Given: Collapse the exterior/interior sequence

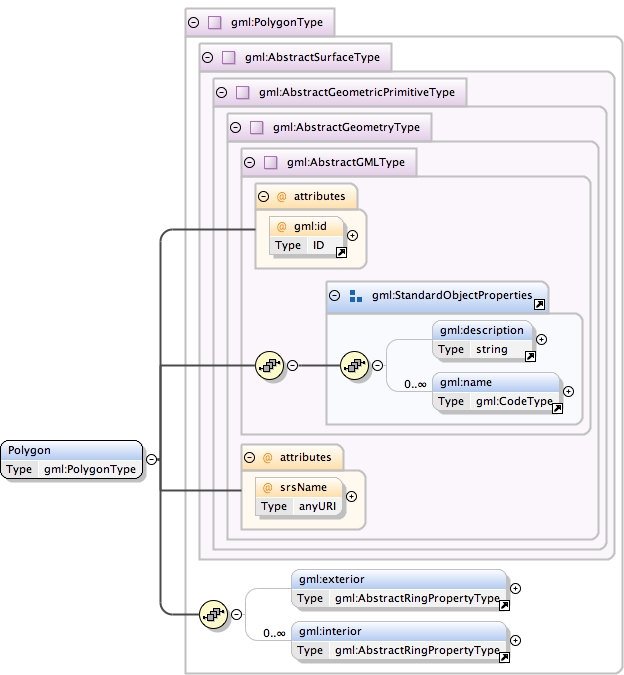Looking at the screenshot, I should [236, 614].
